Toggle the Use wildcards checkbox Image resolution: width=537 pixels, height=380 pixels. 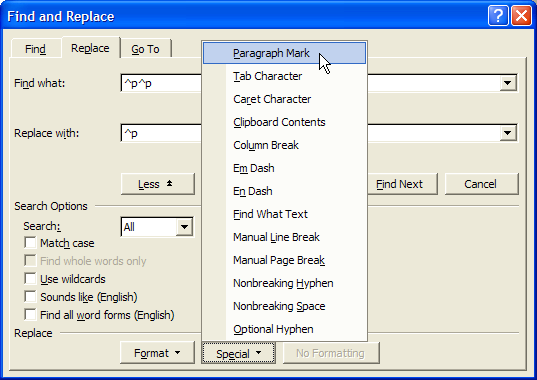[30, 279]
